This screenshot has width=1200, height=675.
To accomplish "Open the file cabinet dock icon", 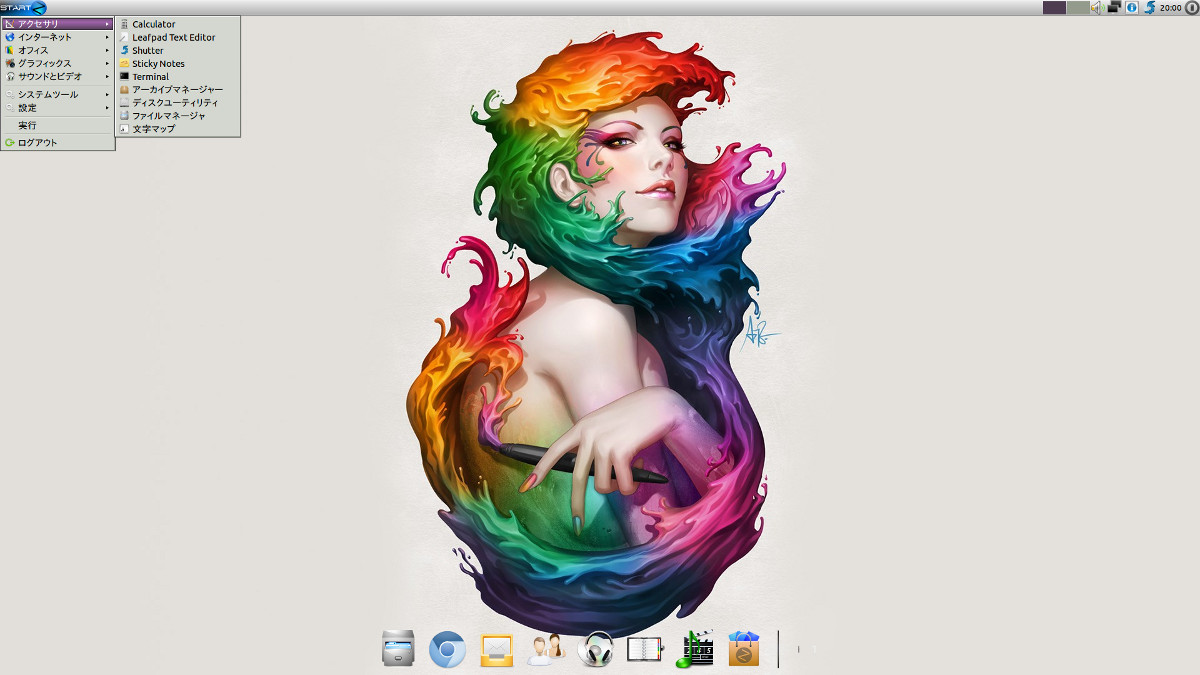I will pyautogui.click(x=398, y=649).
